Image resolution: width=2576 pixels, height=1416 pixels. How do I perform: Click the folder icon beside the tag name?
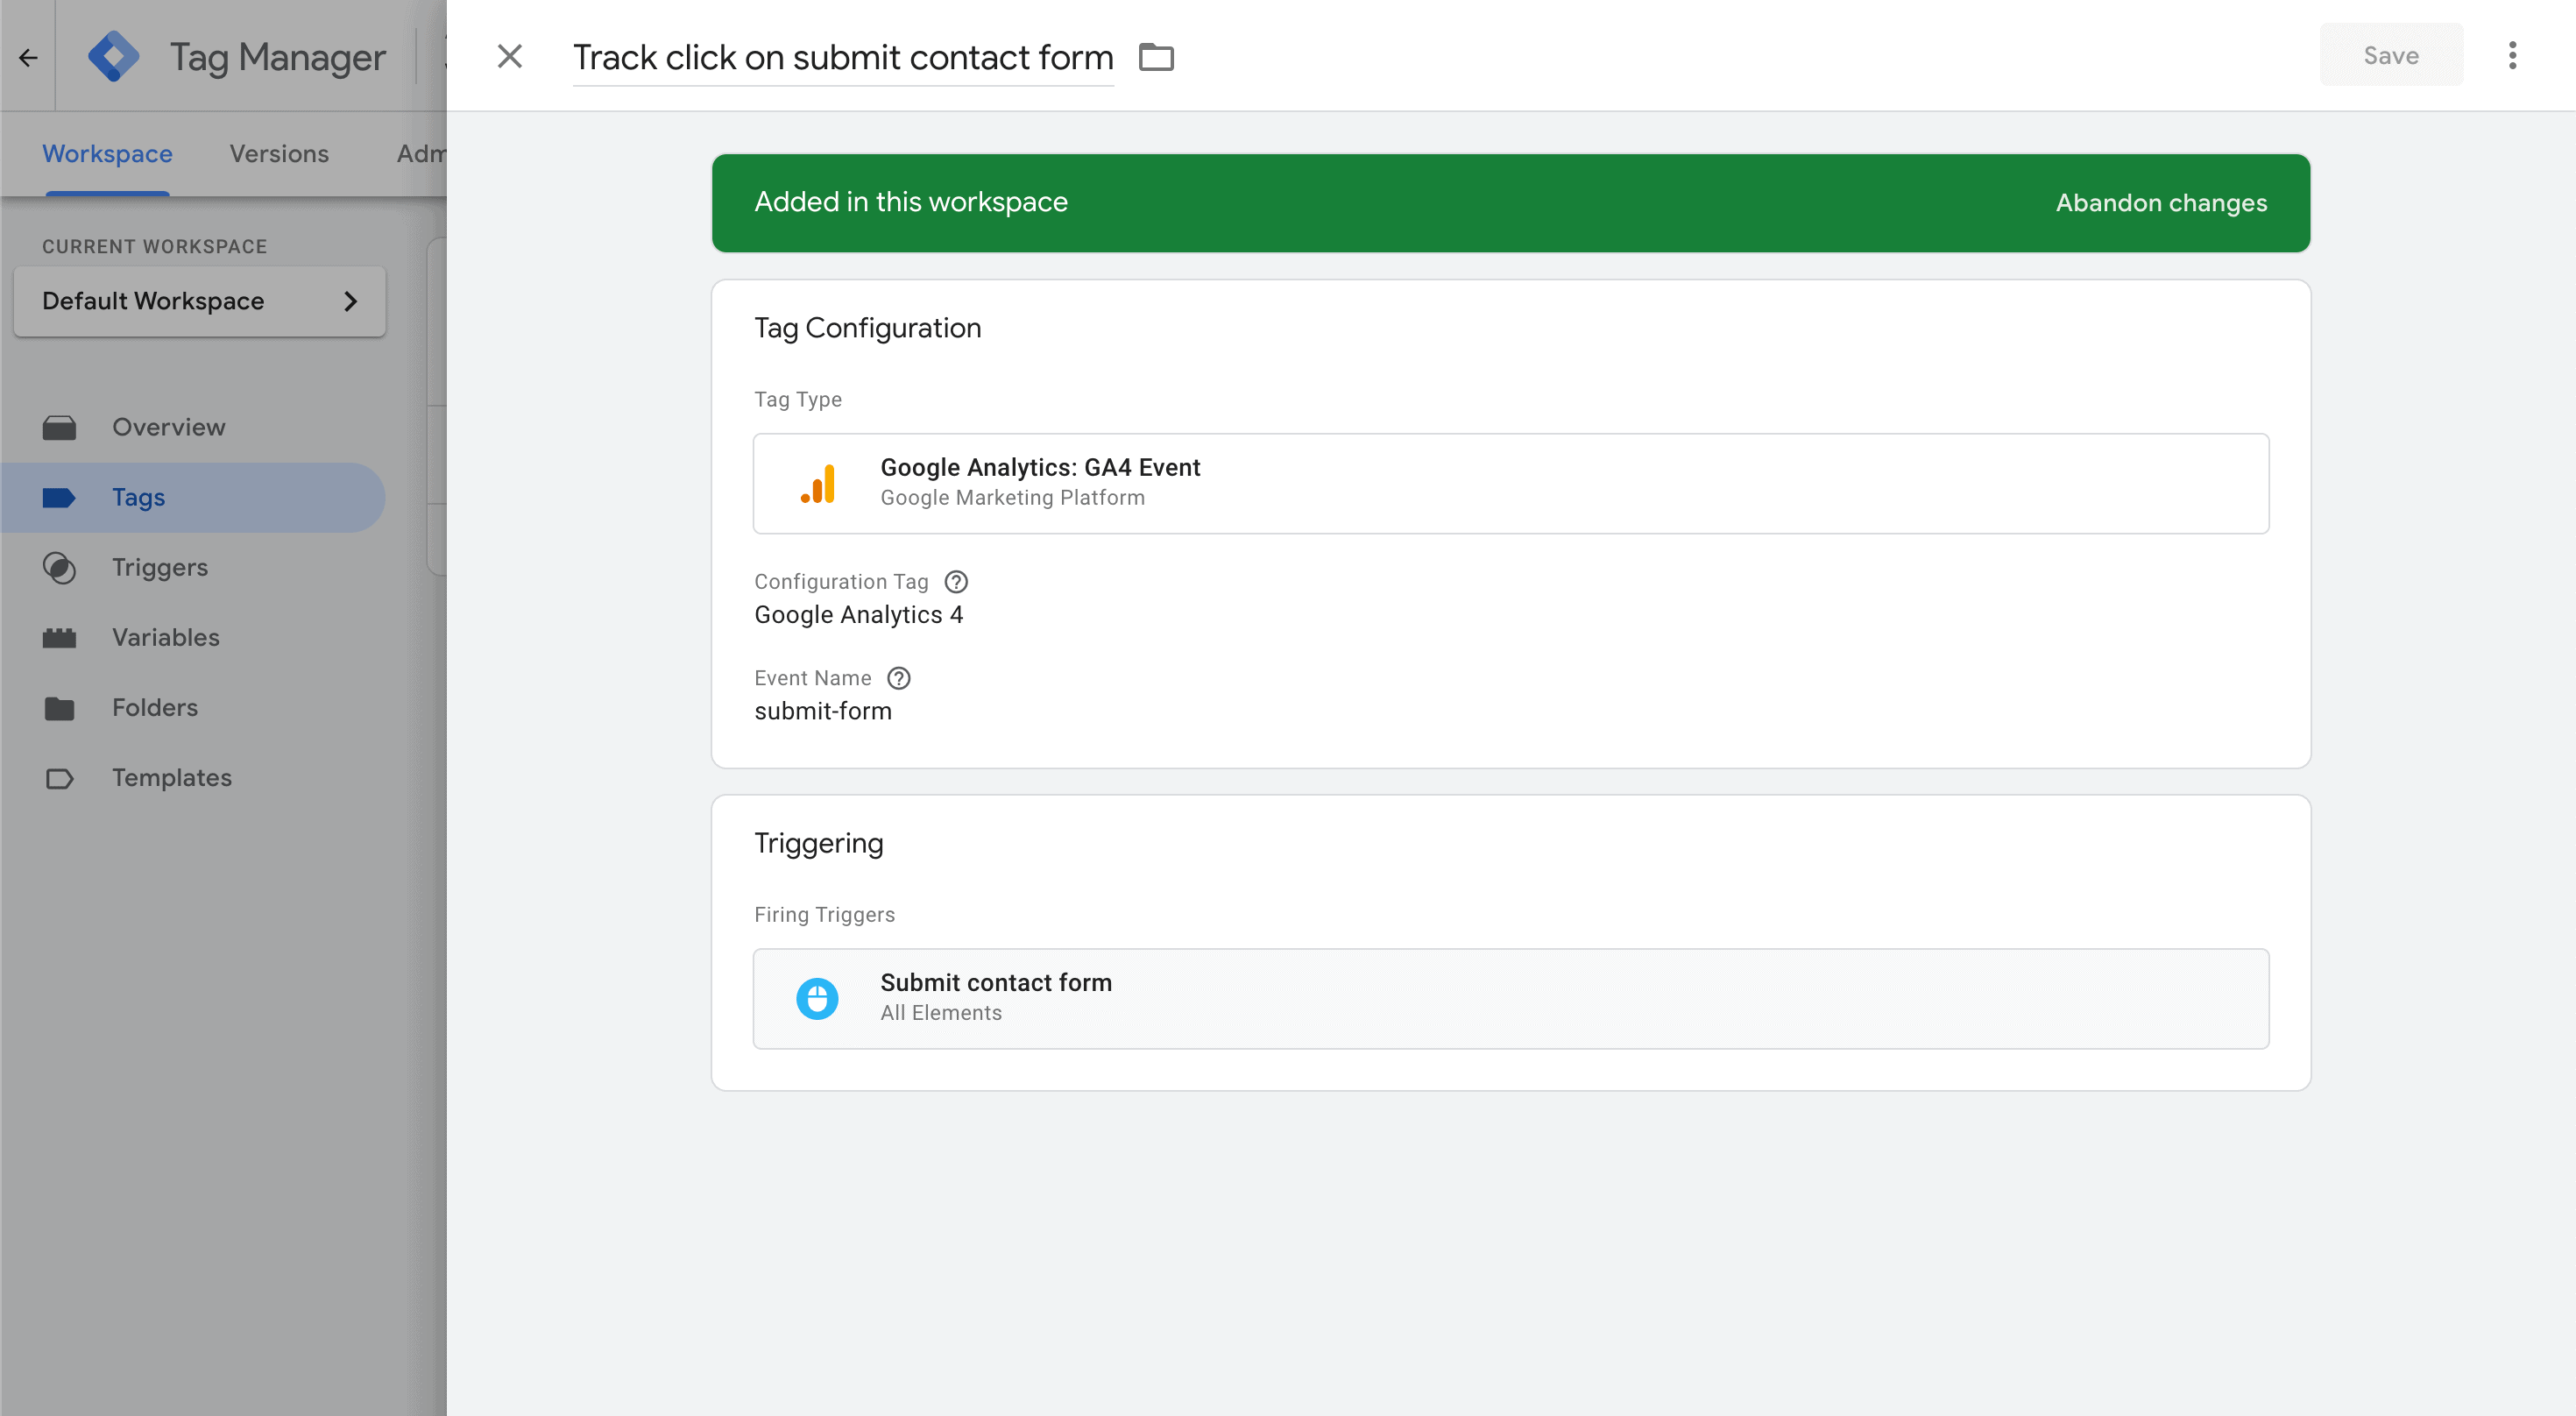(1156, 57)
